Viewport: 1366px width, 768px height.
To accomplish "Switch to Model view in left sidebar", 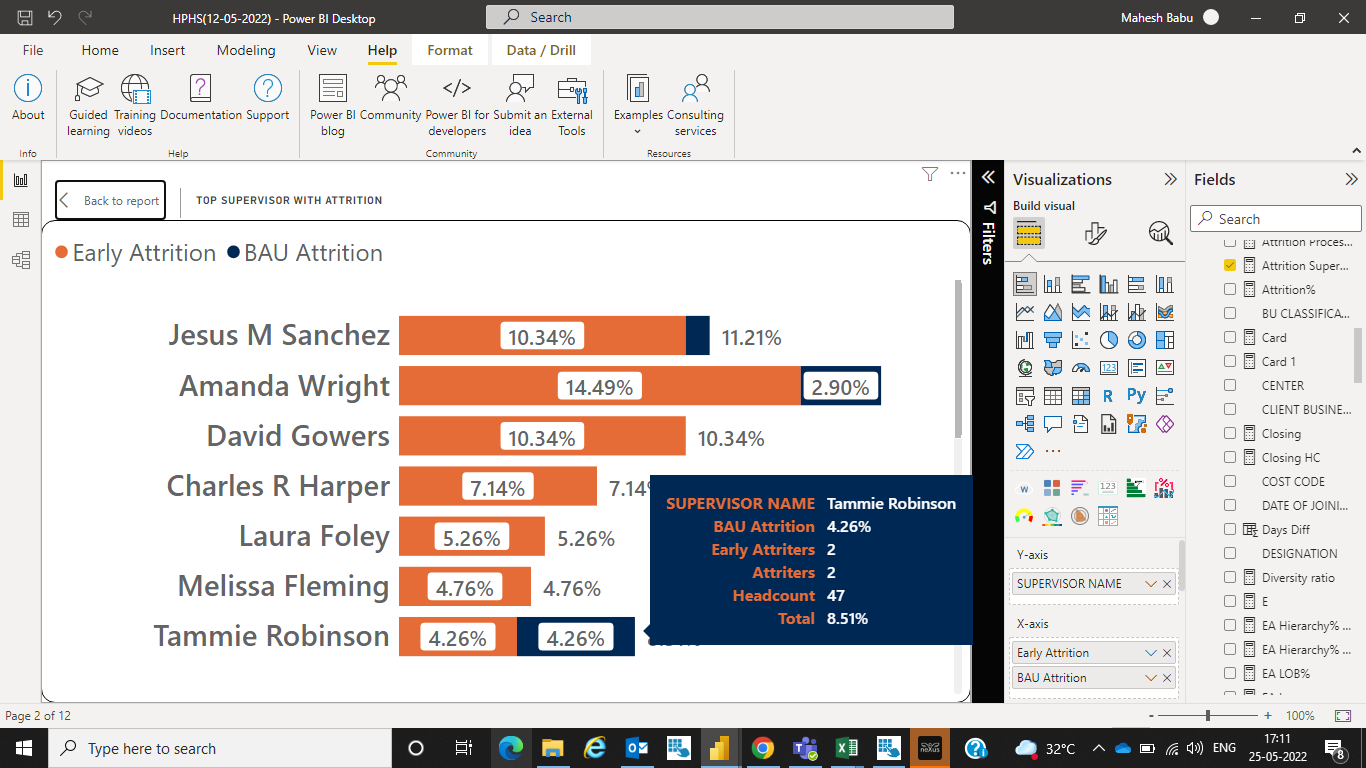I will pos(21,260).
